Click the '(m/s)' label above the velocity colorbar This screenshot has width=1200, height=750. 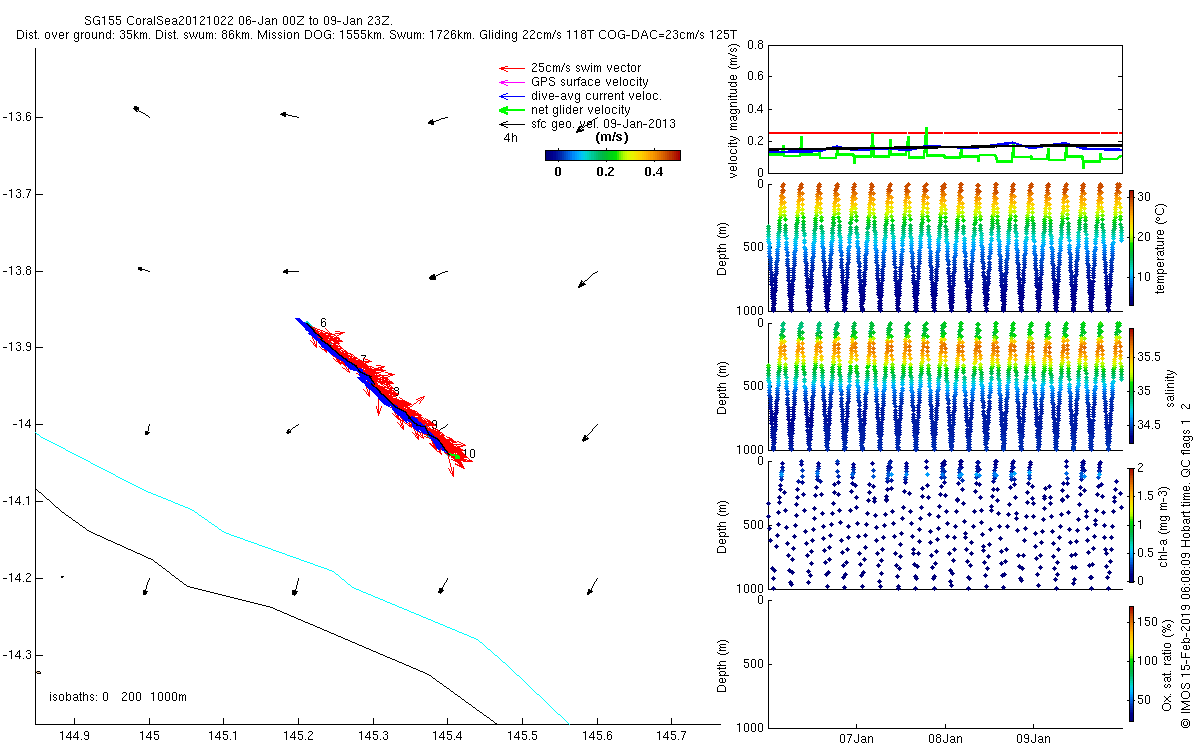(612, 137)
